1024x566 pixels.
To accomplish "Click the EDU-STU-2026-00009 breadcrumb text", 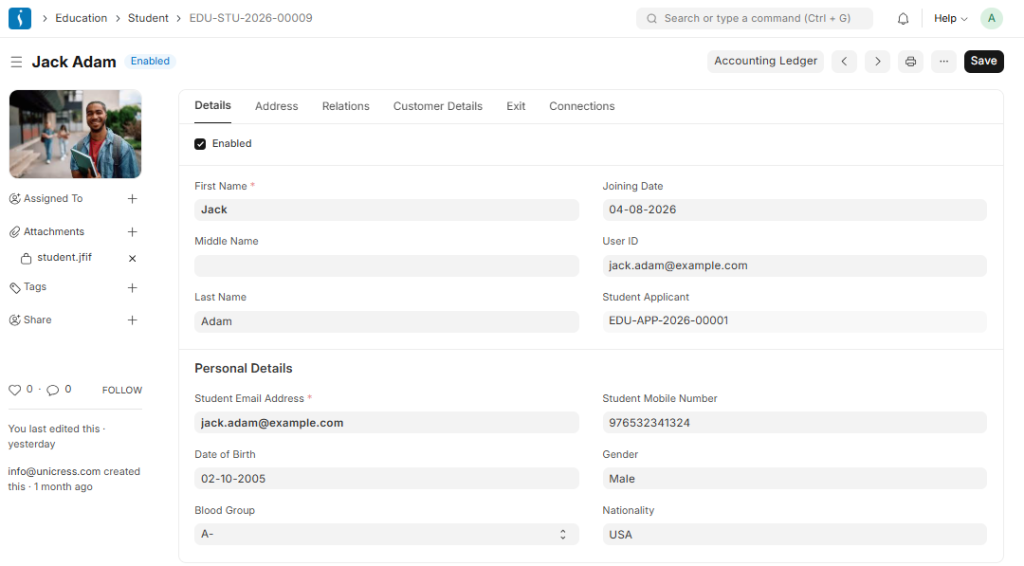I will click(x=251, y=18).
